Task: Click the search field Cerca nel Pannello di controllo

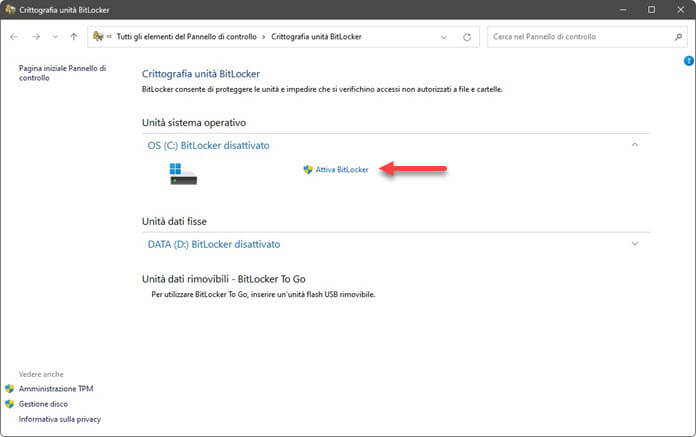Action: [585, 37]
